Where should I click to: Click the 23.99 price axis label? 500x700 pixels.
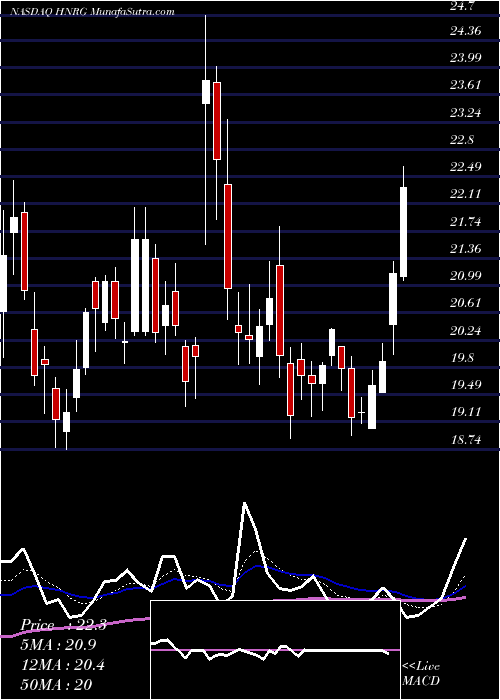[x=465, y=58]
